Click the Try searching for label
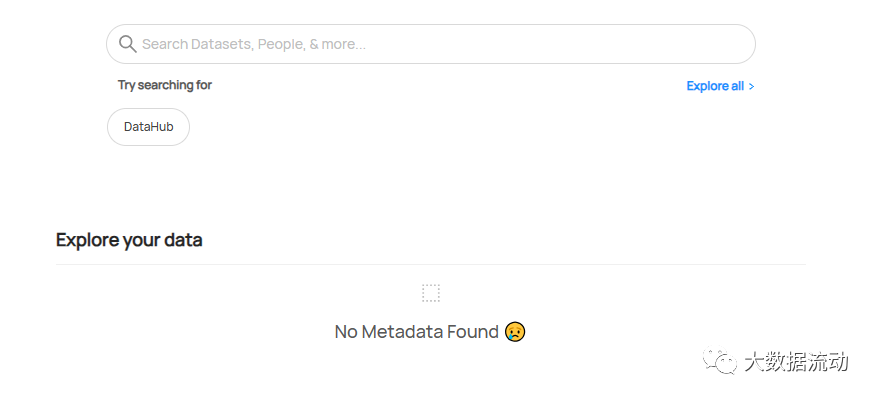Viewport: 877px width, 400px height. (165, 85)
